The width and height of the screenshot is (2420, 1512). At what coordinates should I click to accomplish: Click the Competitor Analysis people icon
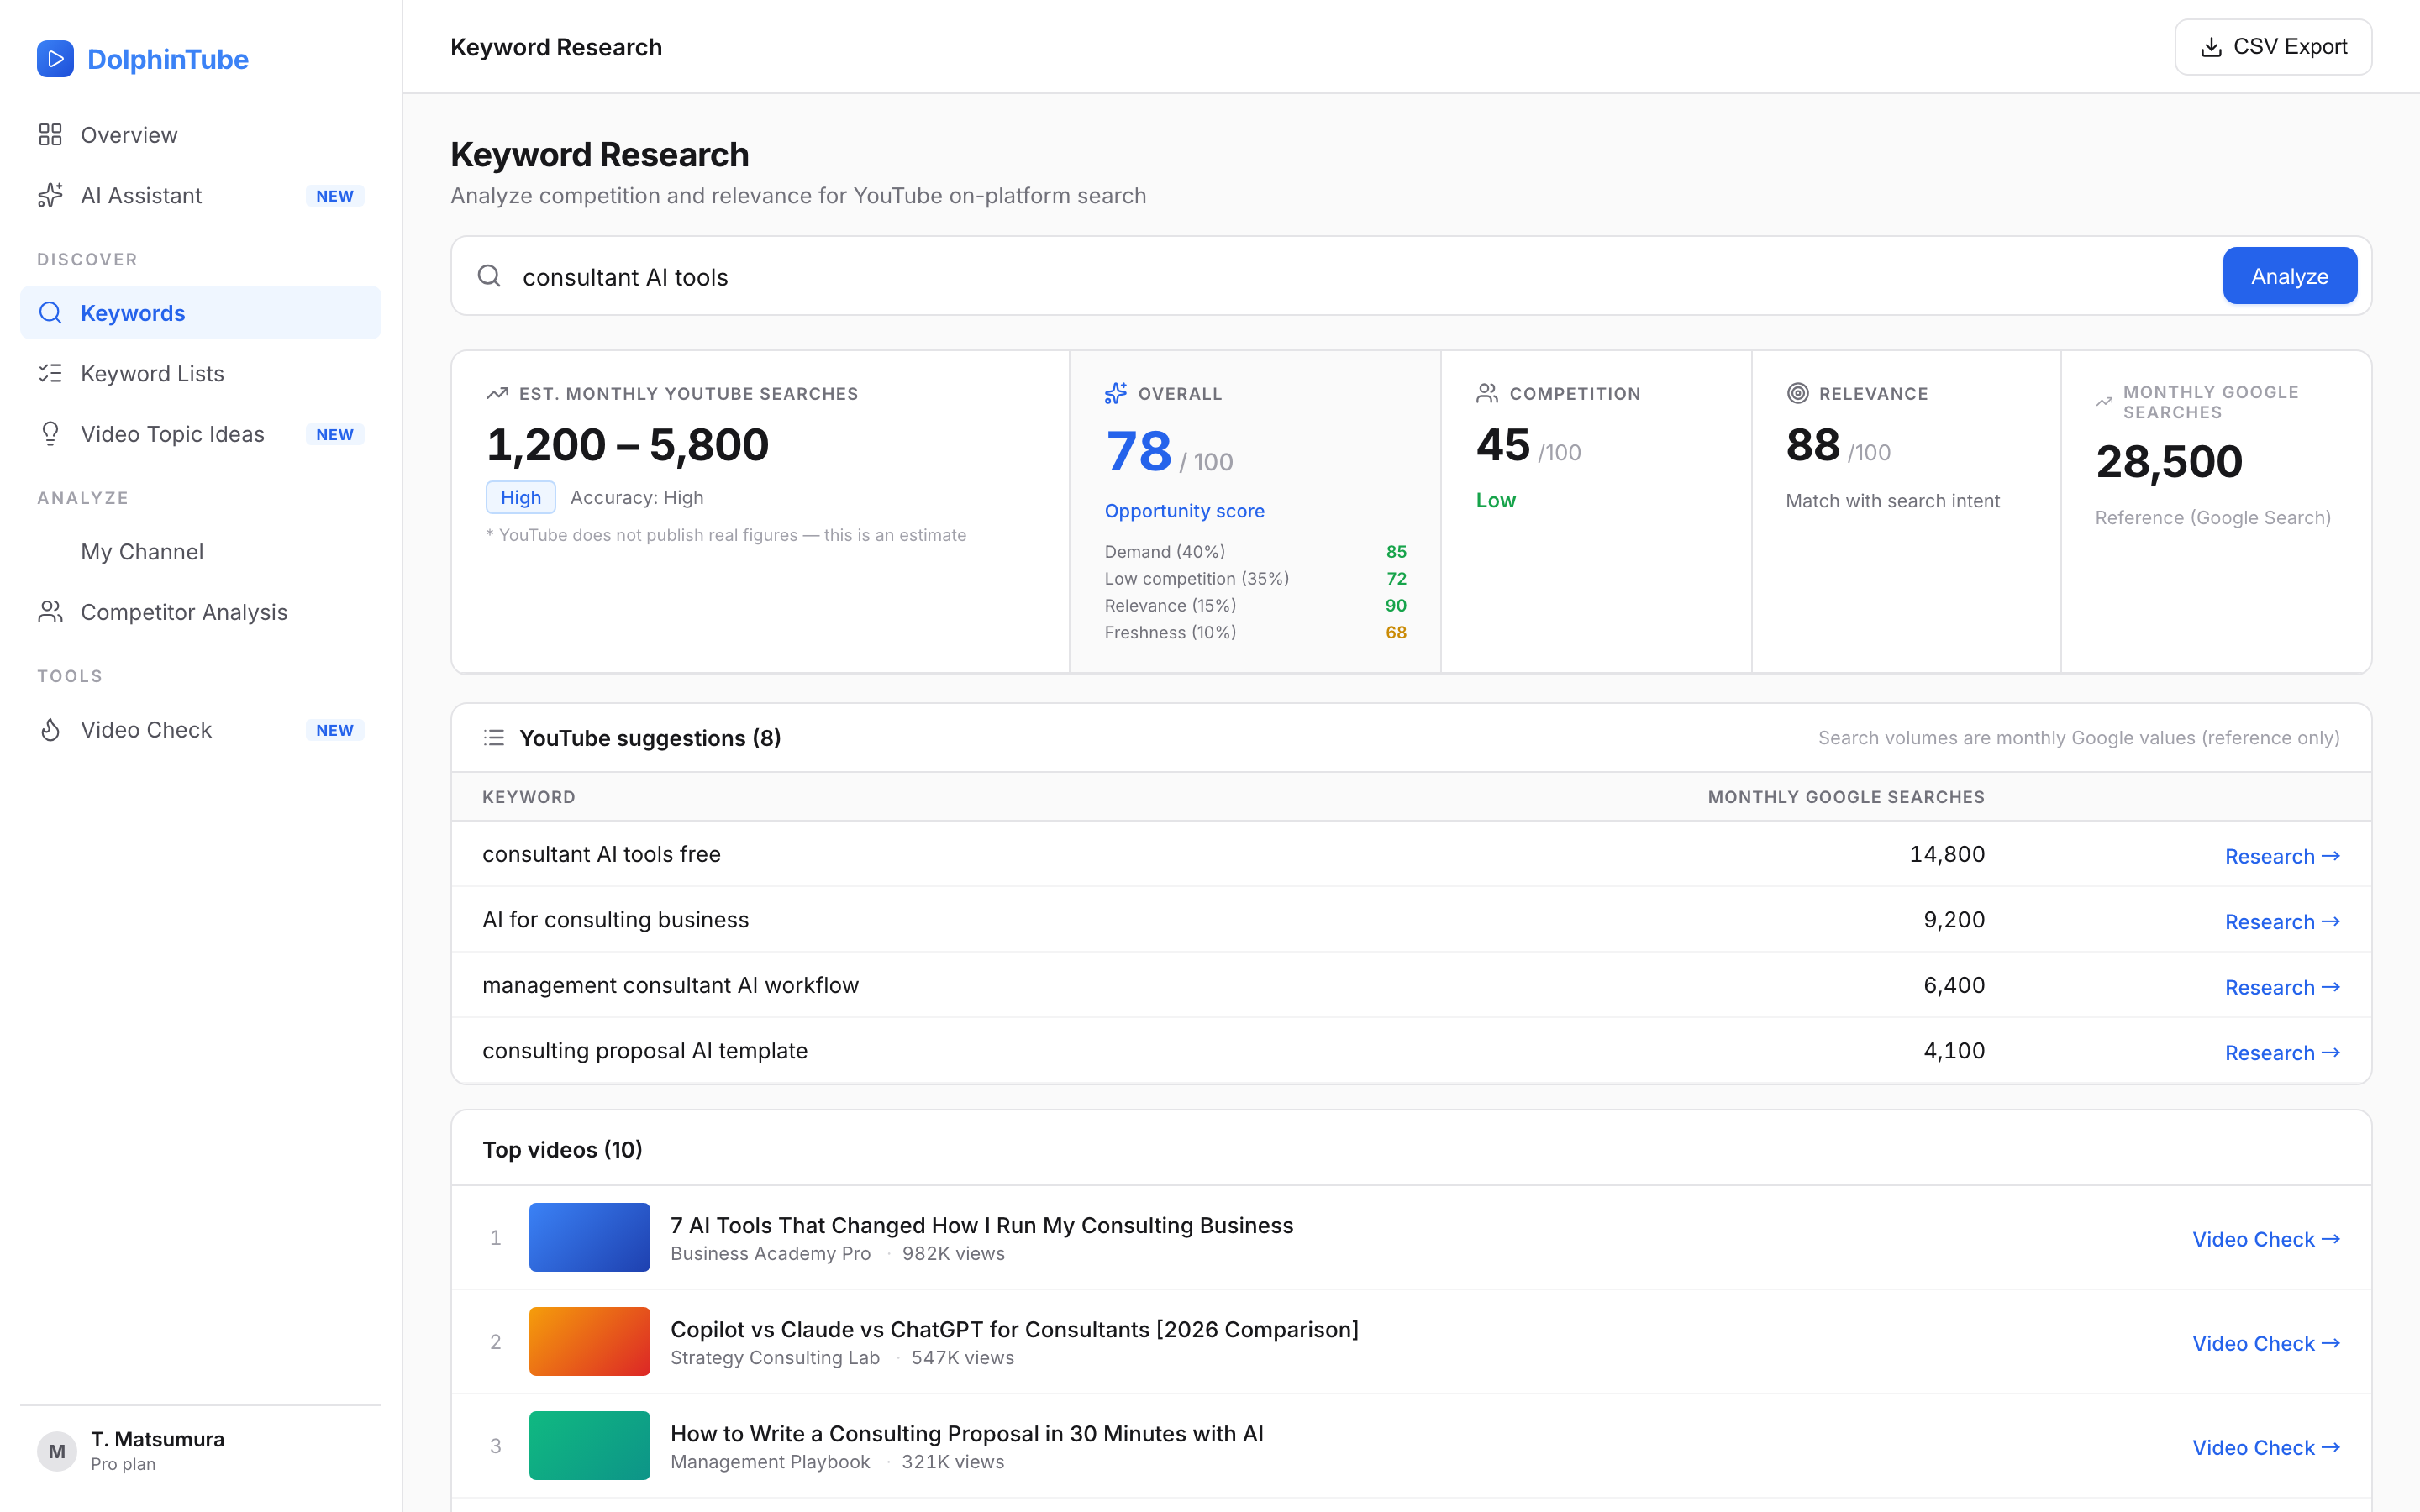50,612
